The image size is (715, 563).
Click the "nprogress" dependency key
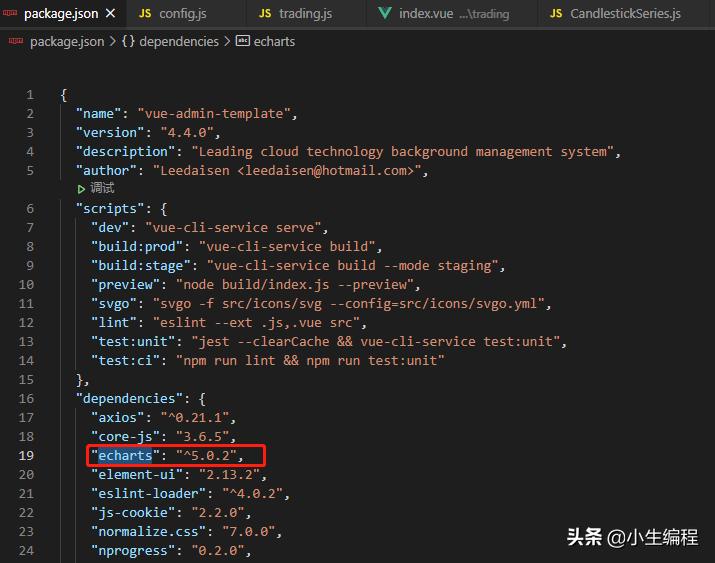point(133,551)
